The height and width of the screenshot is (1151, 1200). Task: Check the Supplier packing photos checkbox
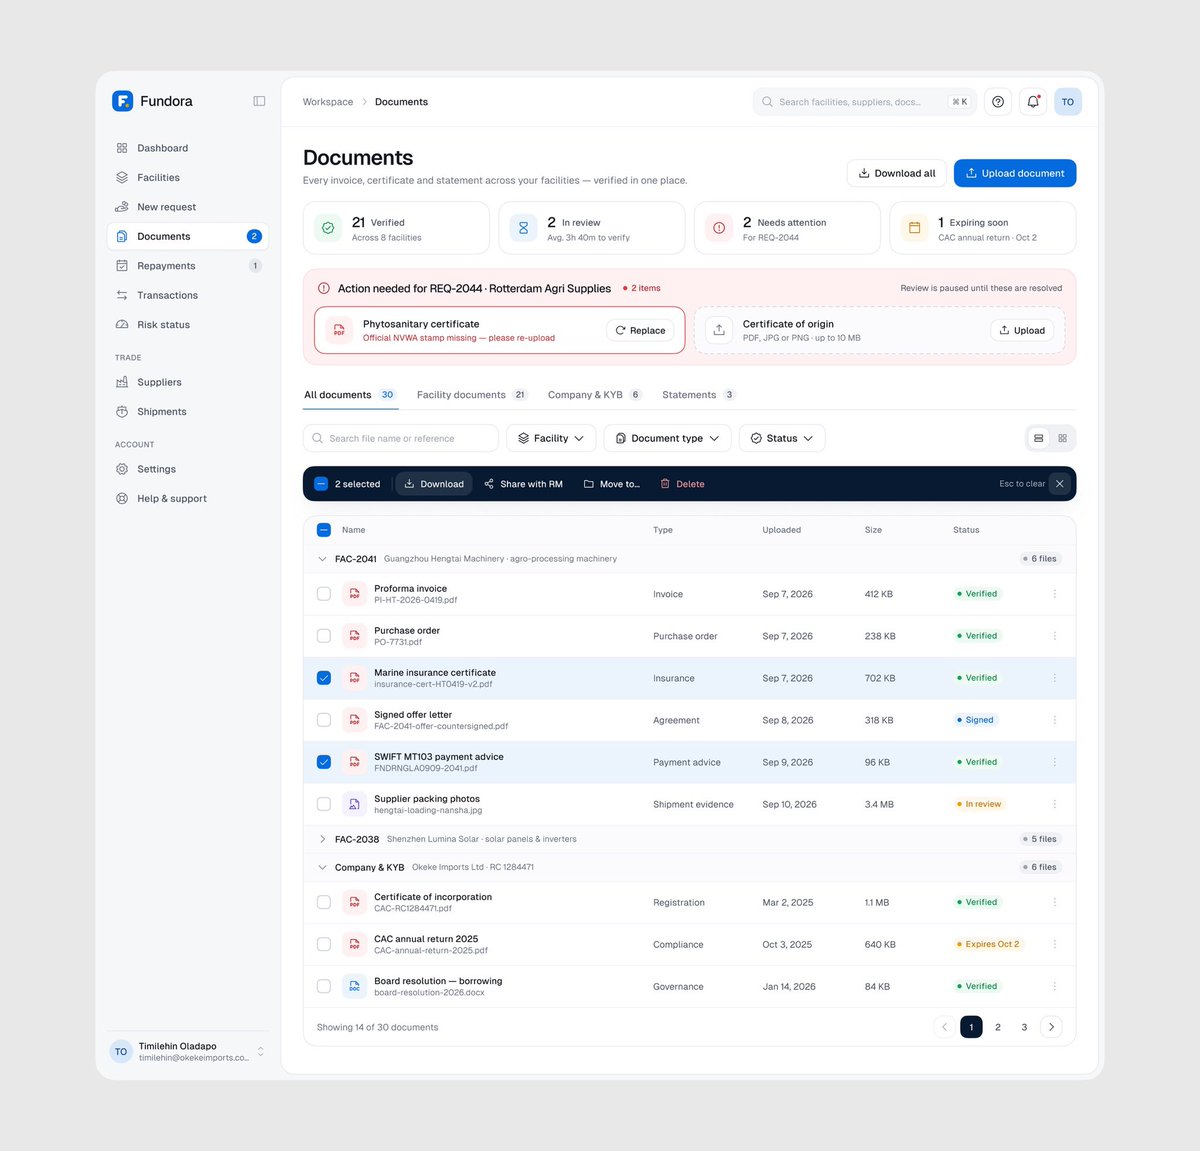coord(324,804)
